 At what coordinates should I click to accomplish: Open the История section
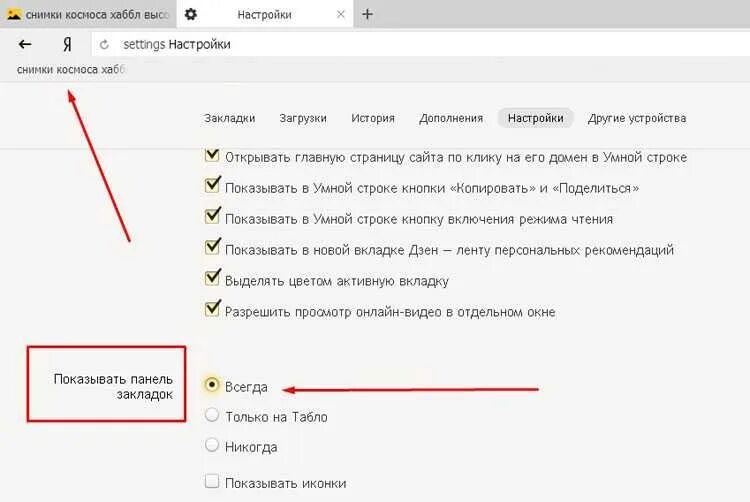click(373, 118)
